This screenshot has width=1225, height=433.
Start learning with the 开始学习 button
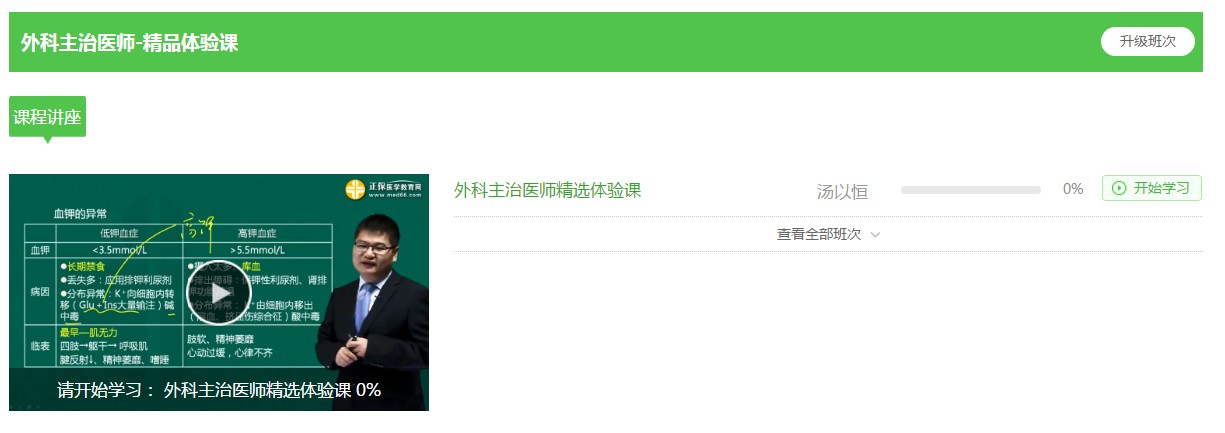(x=1151, y=188)
